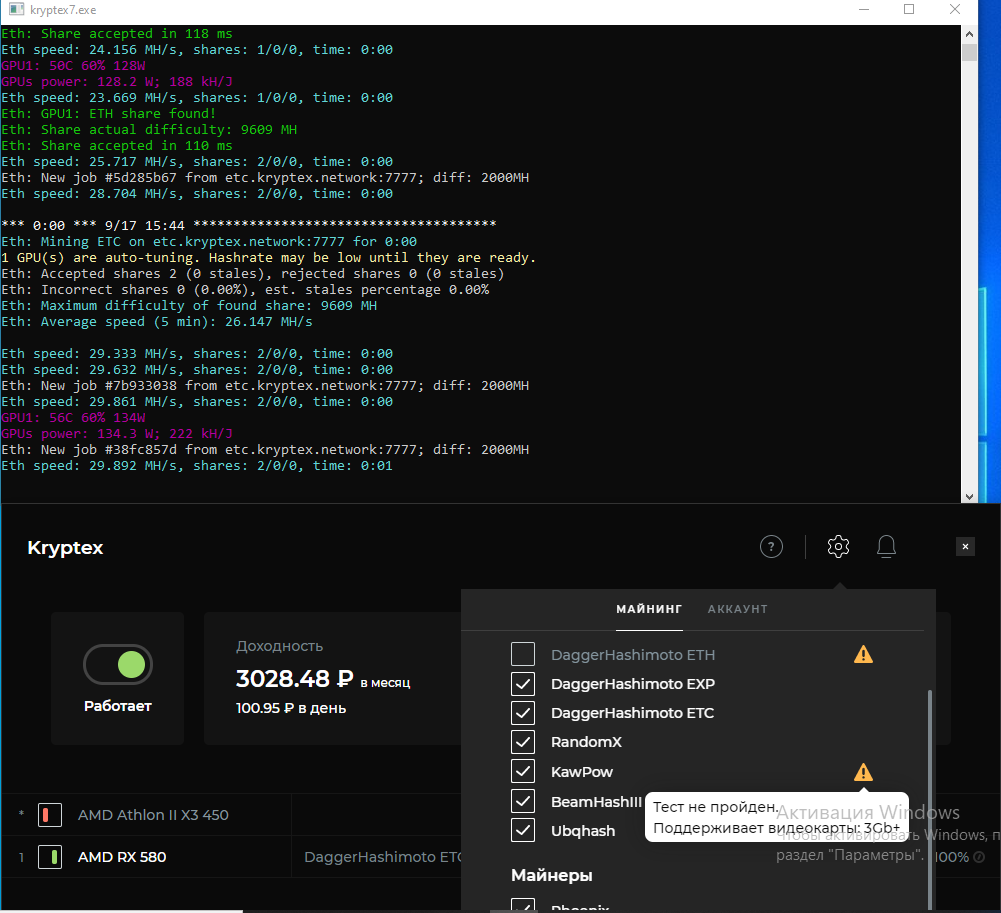Click the AMD Athlon II X3 450 icon

50,815
